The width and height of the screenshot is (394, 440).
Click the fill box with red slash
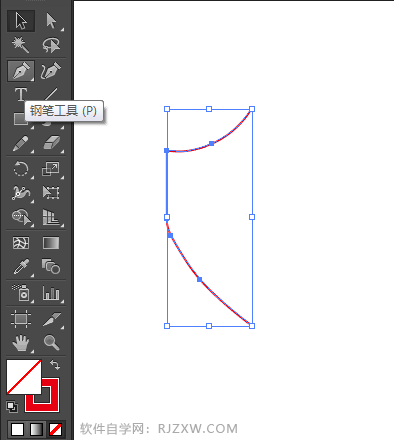coord(24,377)
